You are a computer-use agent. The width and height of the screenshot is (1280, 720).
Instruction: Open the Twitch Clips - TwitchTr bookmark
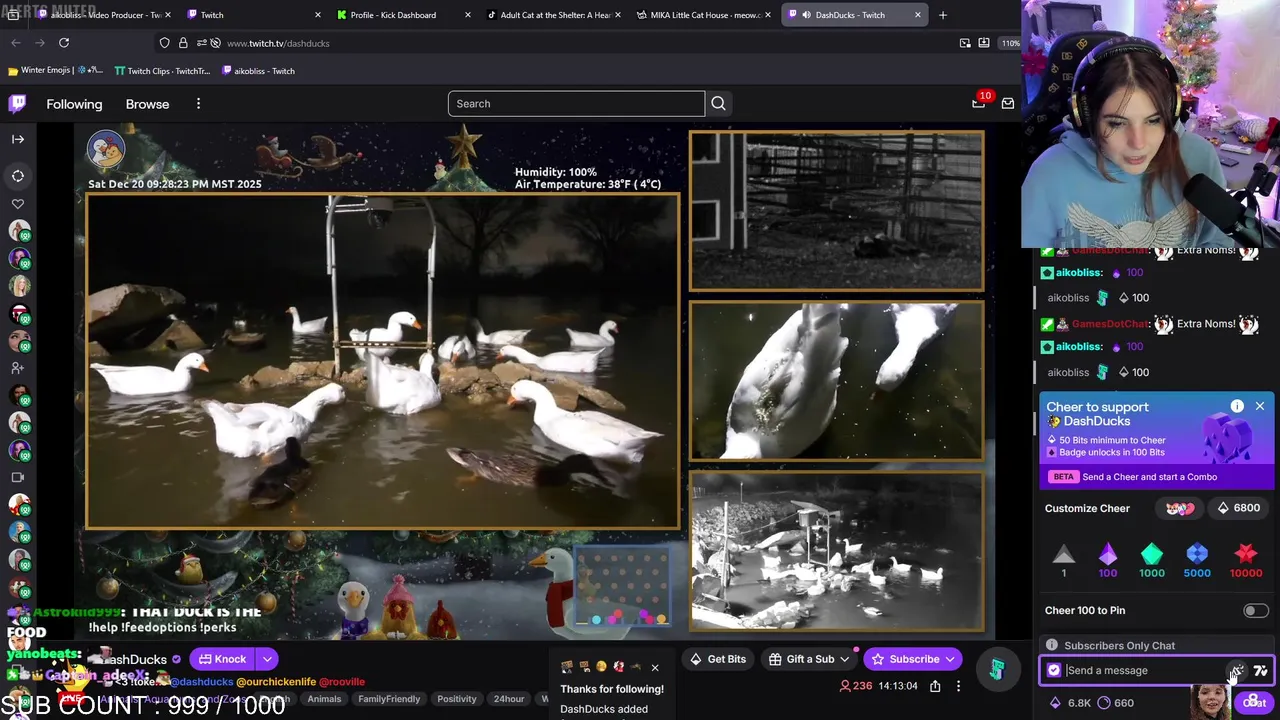click(x=162, y=71)
